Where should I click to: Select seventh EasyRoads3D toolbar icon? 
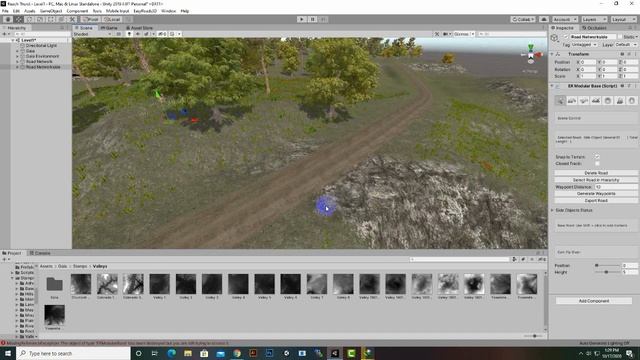pos(631,100)
